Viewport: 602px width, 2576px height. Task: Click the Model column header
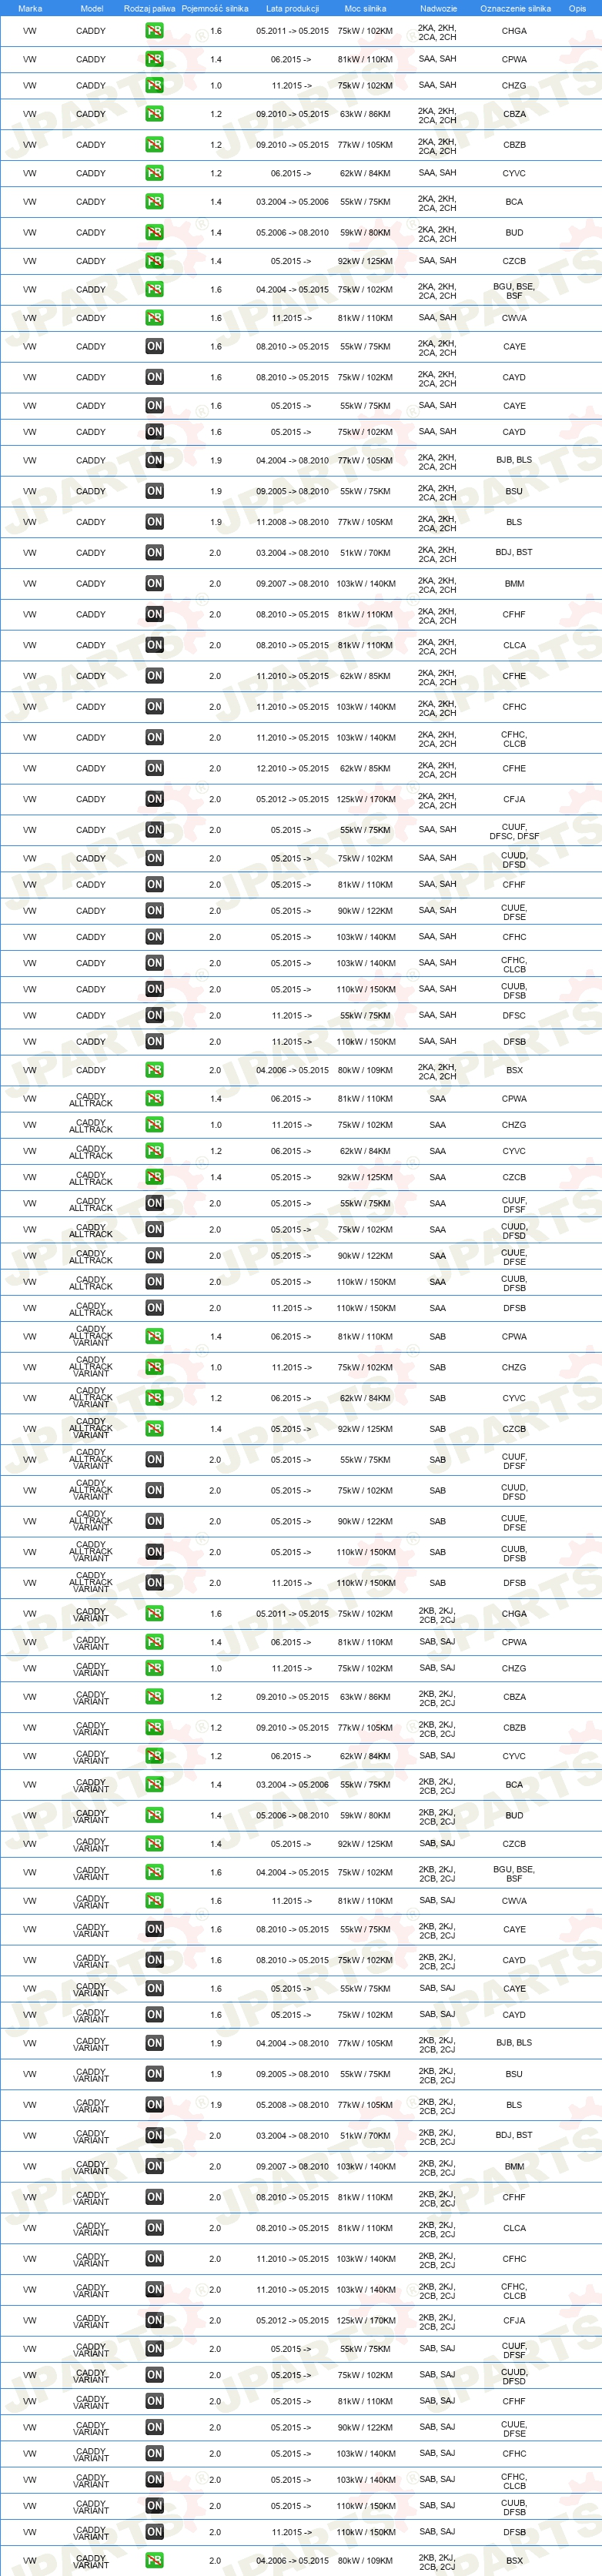(x=91, y=8)
